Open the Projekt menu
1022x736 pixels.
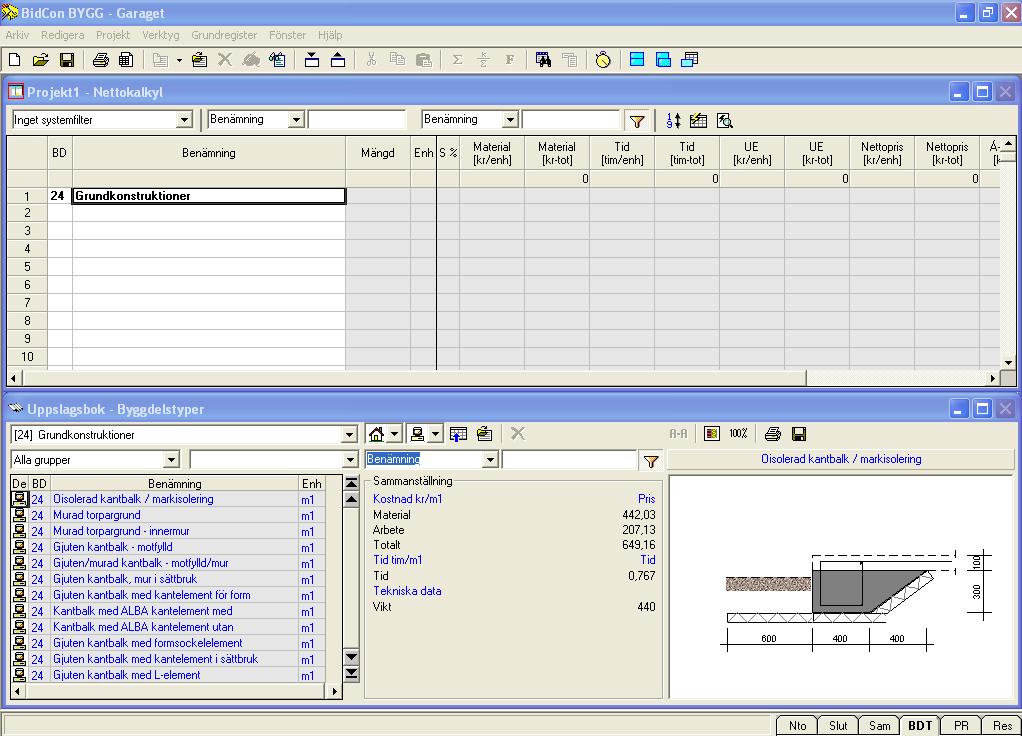tap(113, 35)
